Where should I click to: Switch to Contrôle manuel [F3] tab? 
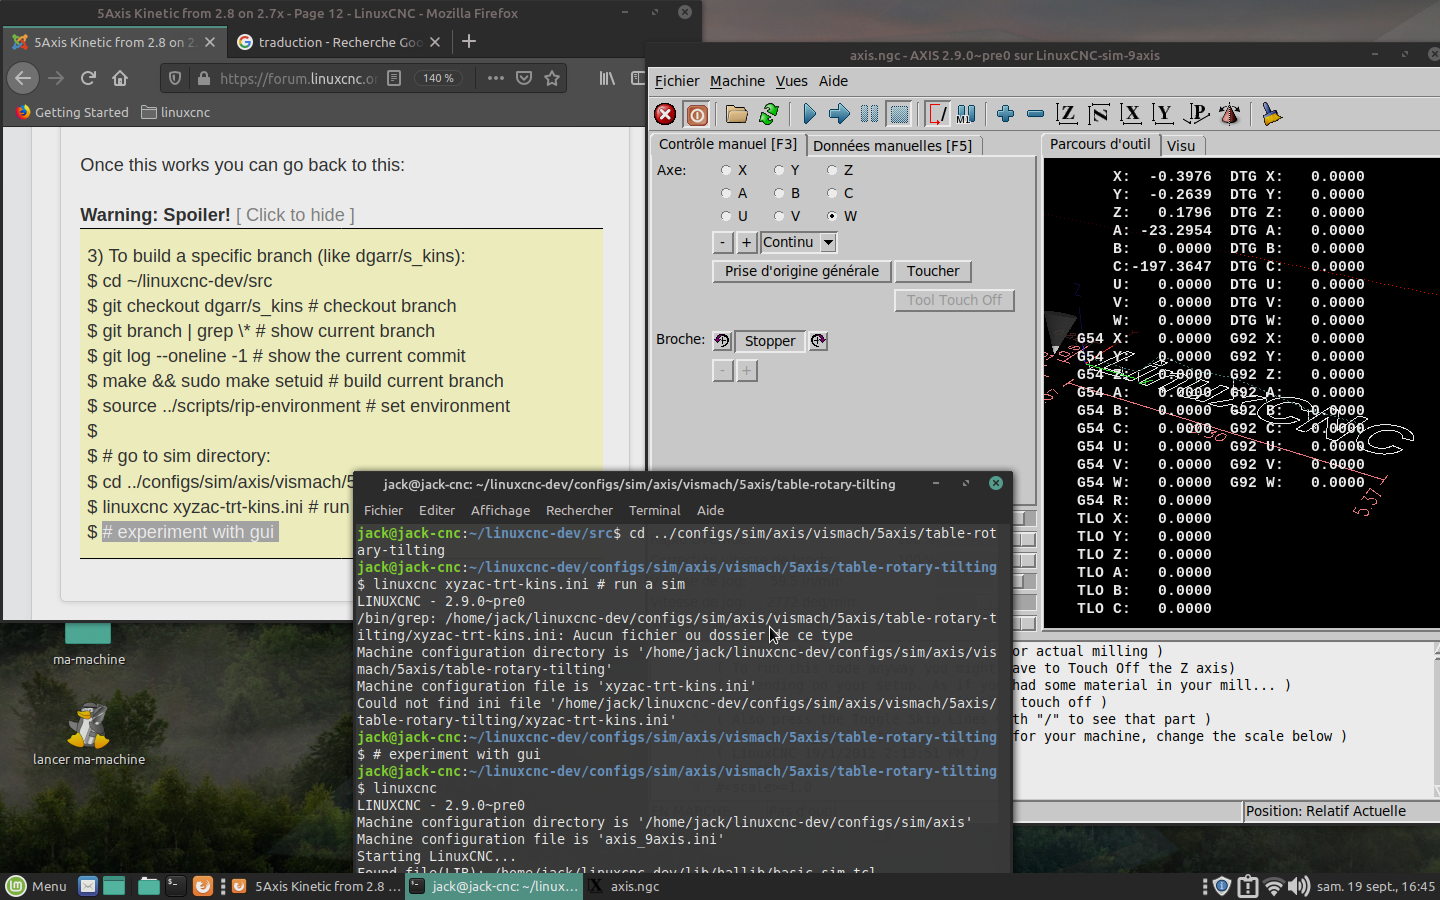tap(728, 144)
